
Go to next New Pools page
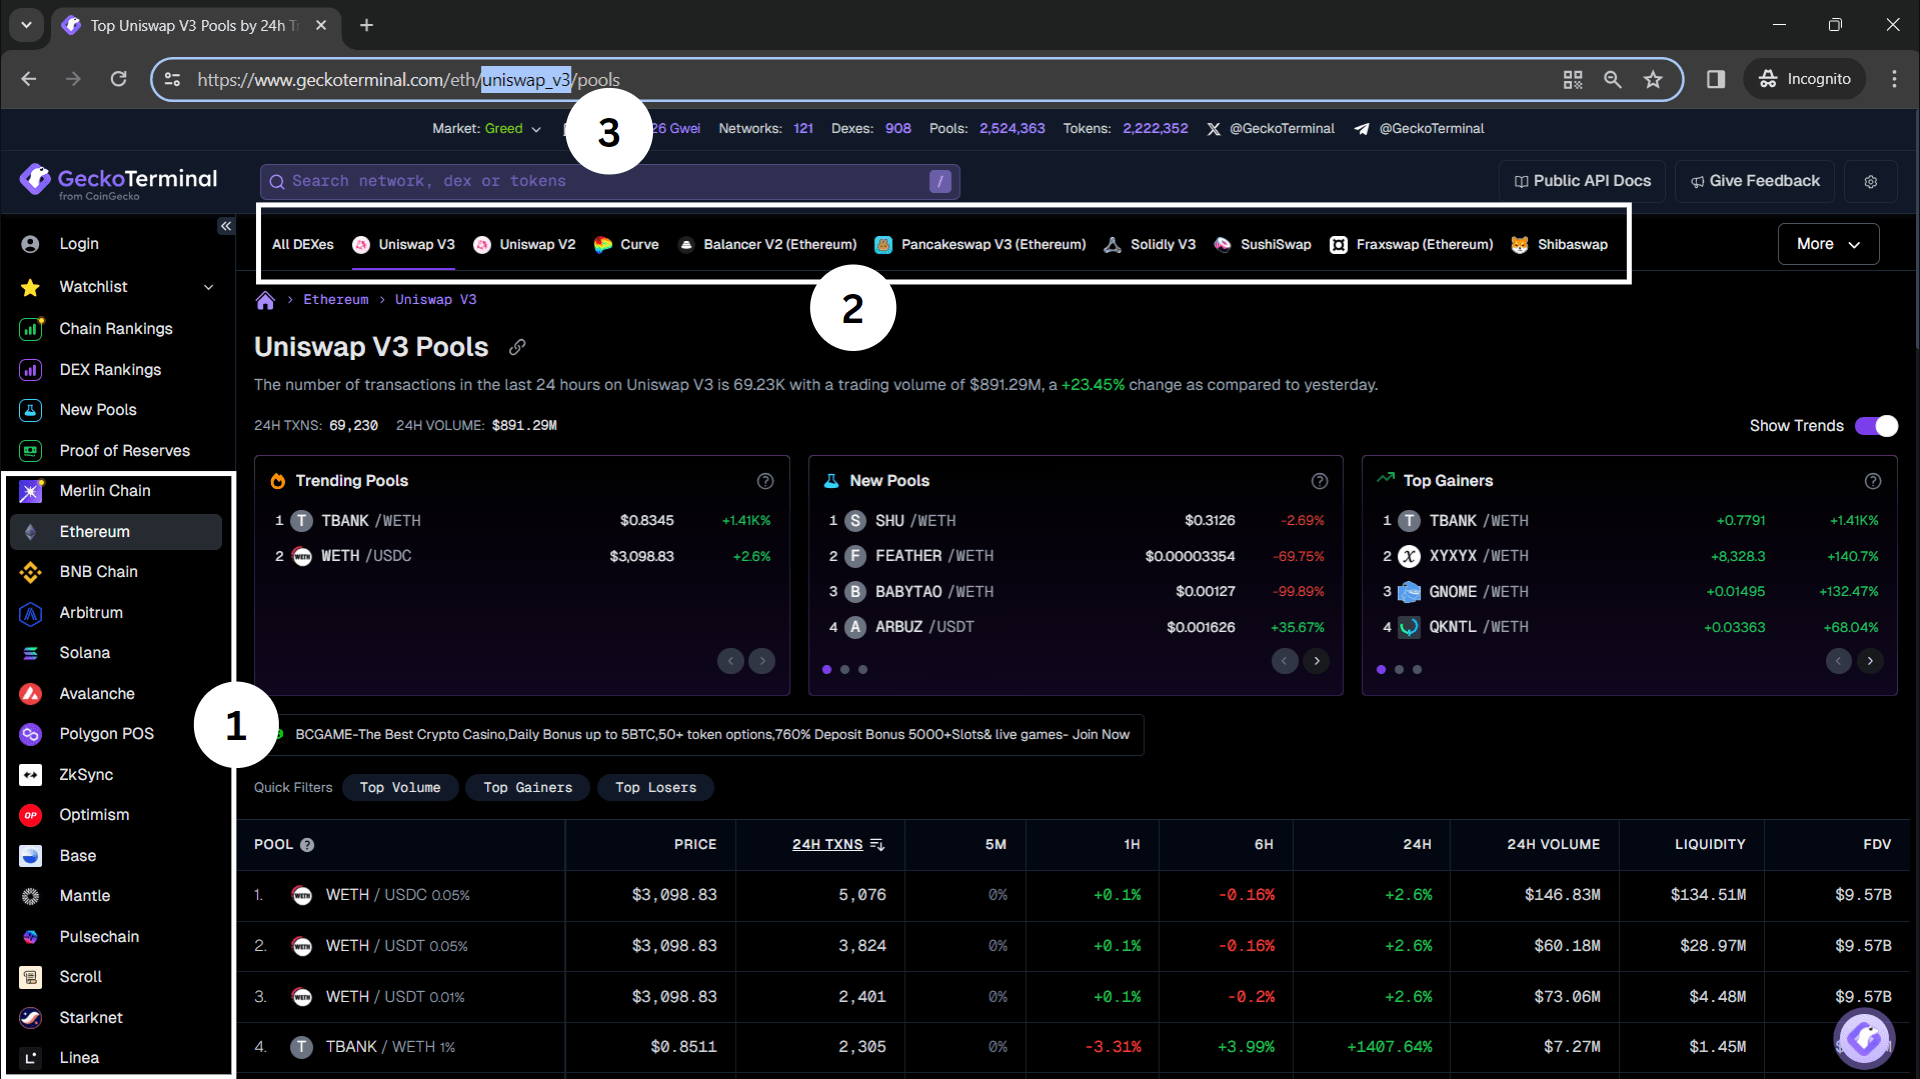pos(1316,661)
